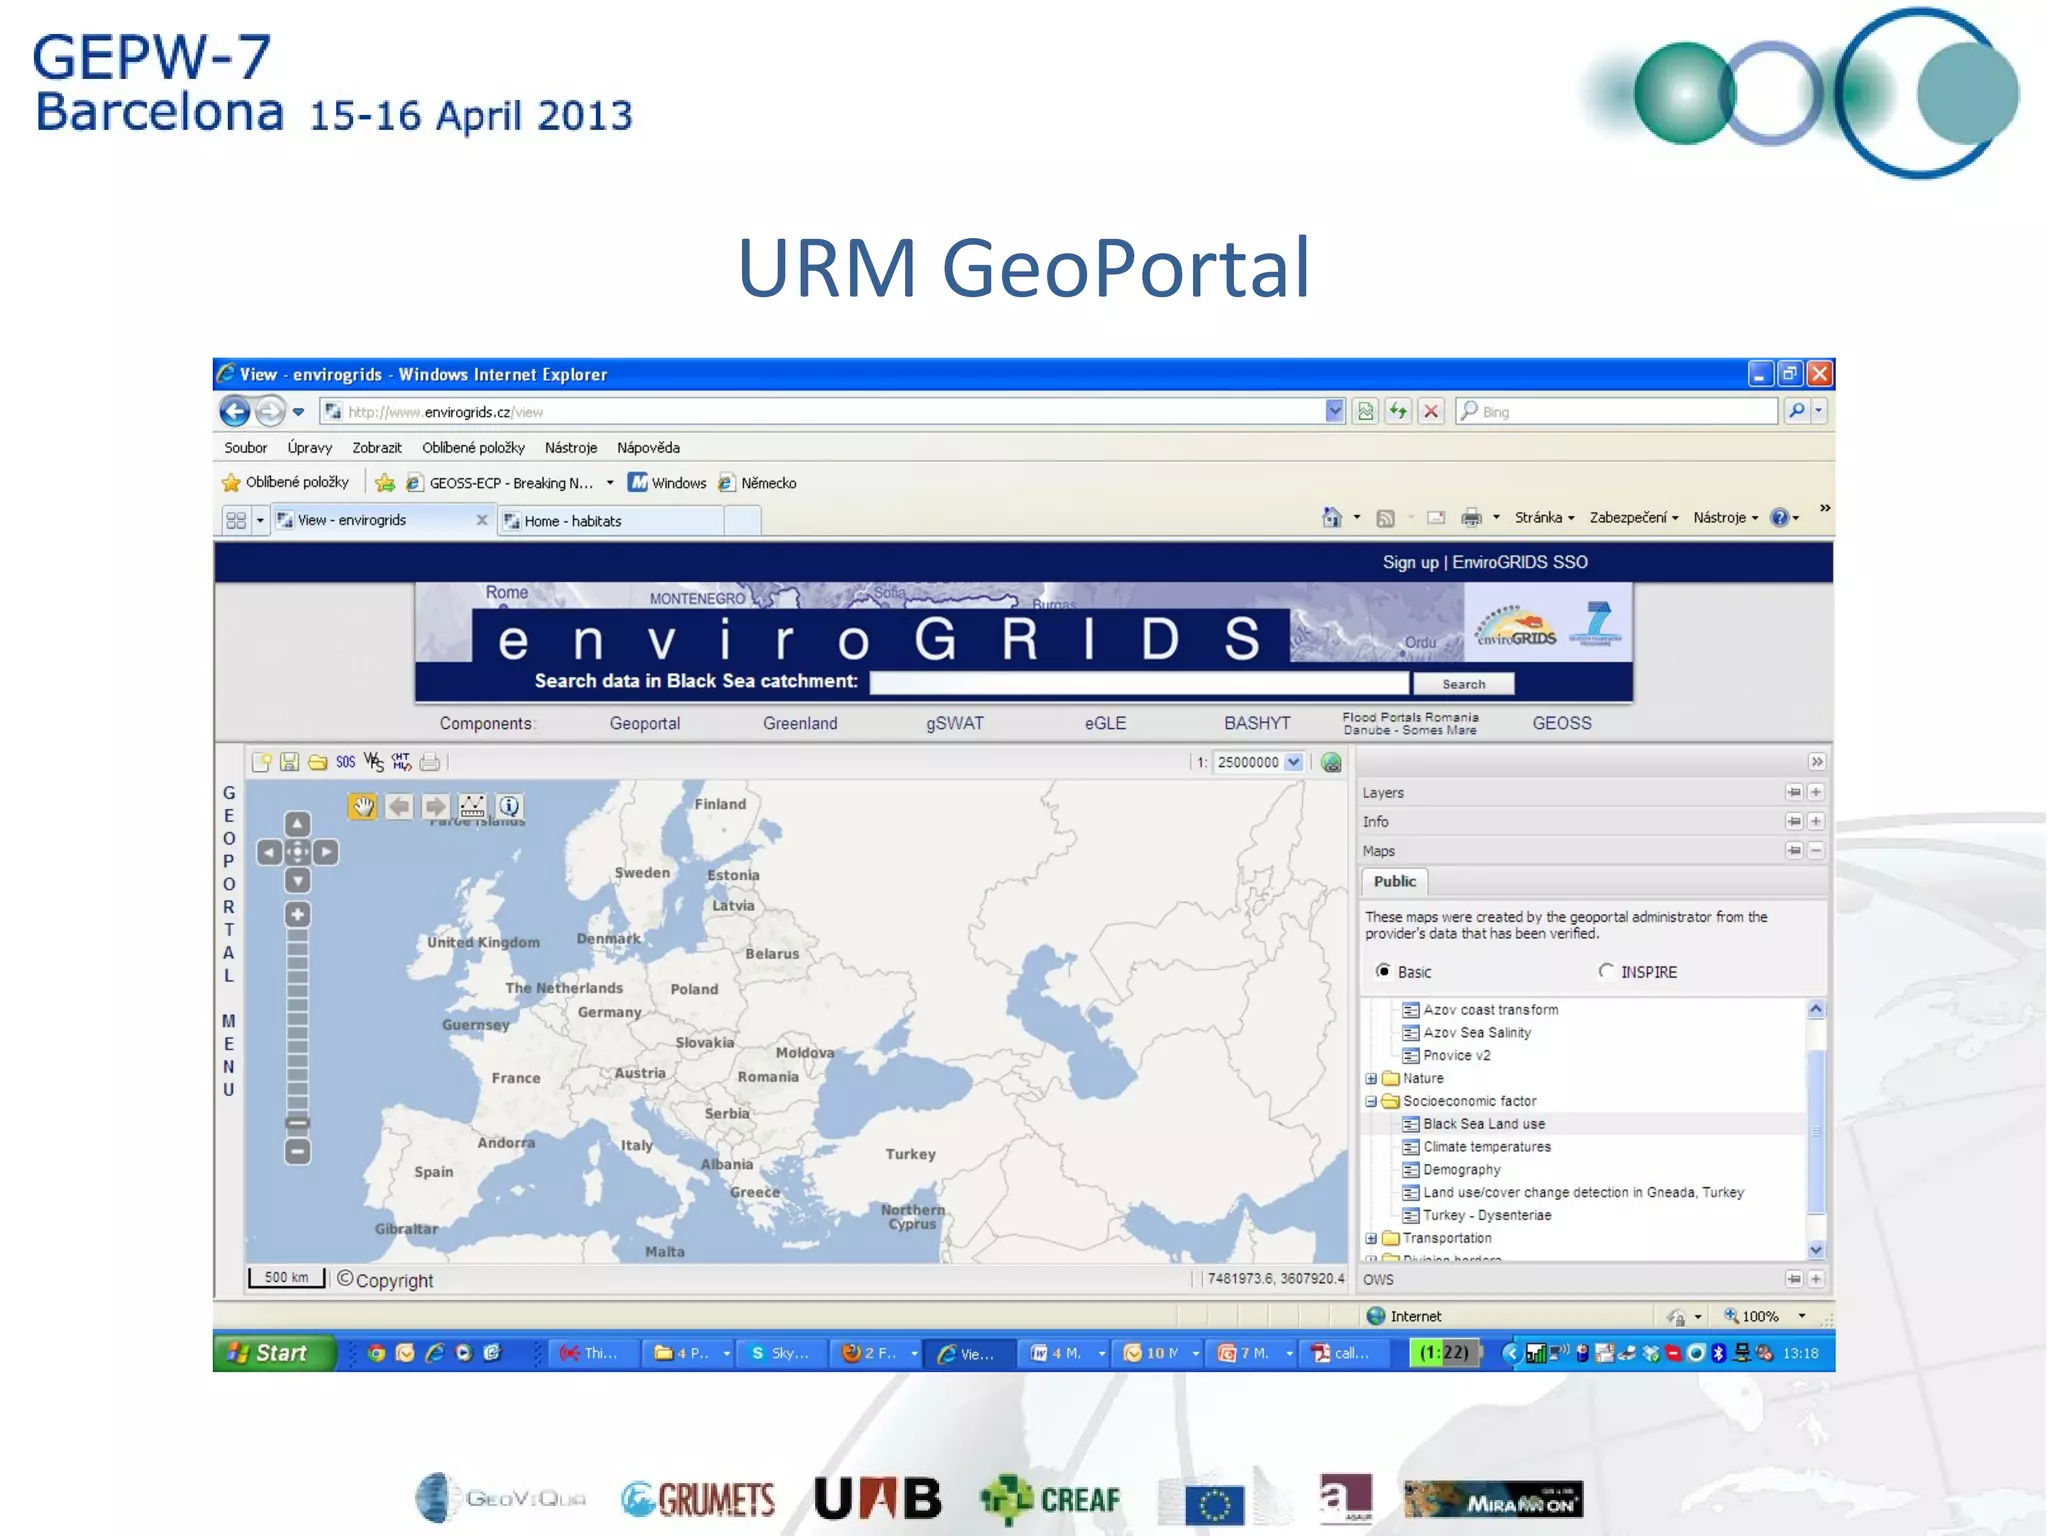Viewport: 2048px width, 1536px height.
Task: Open the address bar history dropdown
Action: 1334,411
